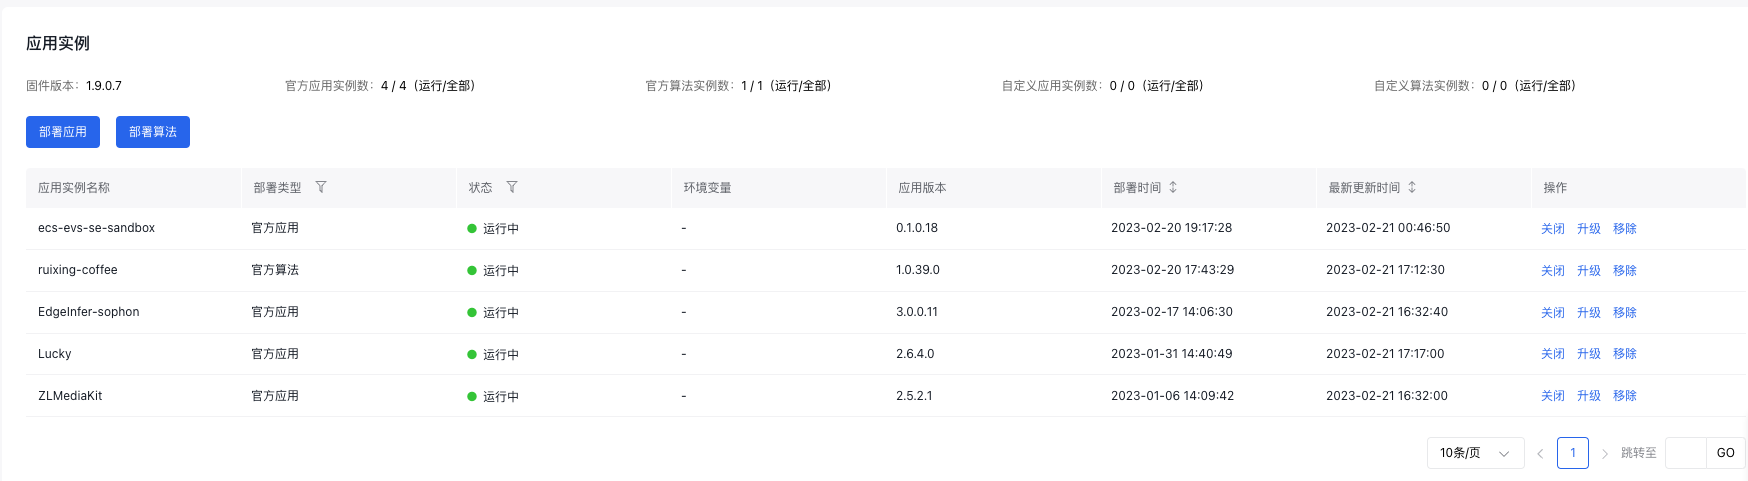
Task: Go to next page arrow
Action: tap(1605, 453)
